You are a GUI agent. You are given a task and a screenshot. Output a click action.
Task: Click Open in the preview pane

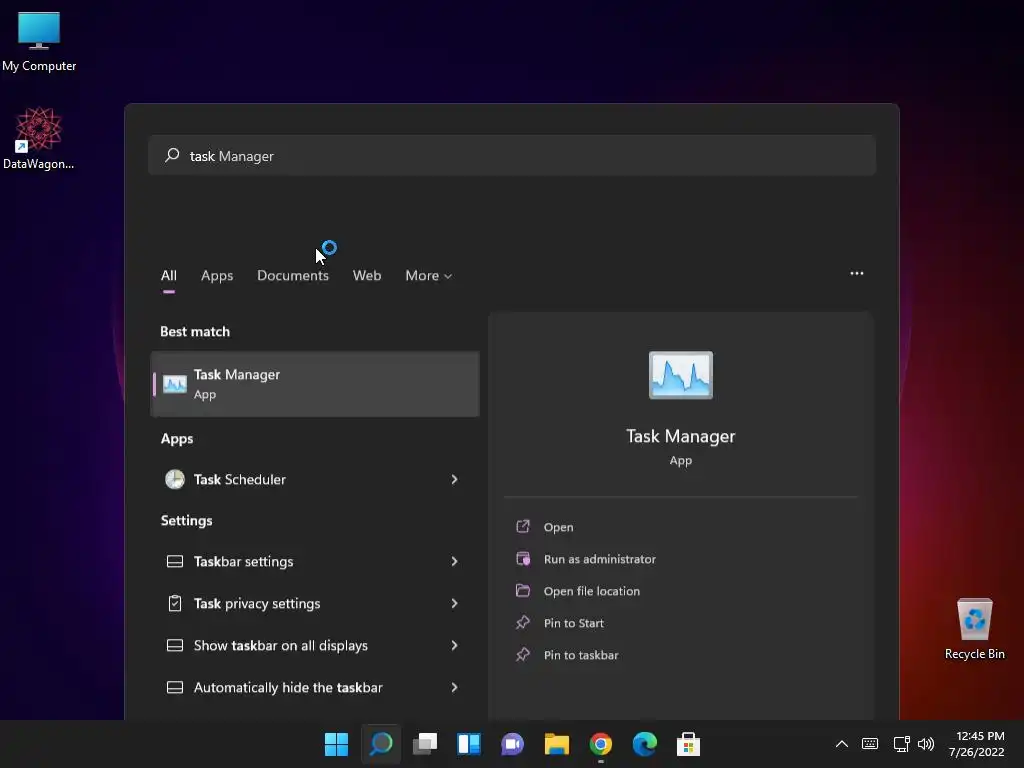(x=558, y=527)
